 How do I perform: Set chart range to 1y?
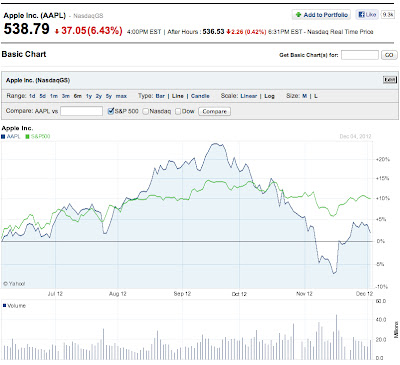pyautogui.click(x=89, y=96)
